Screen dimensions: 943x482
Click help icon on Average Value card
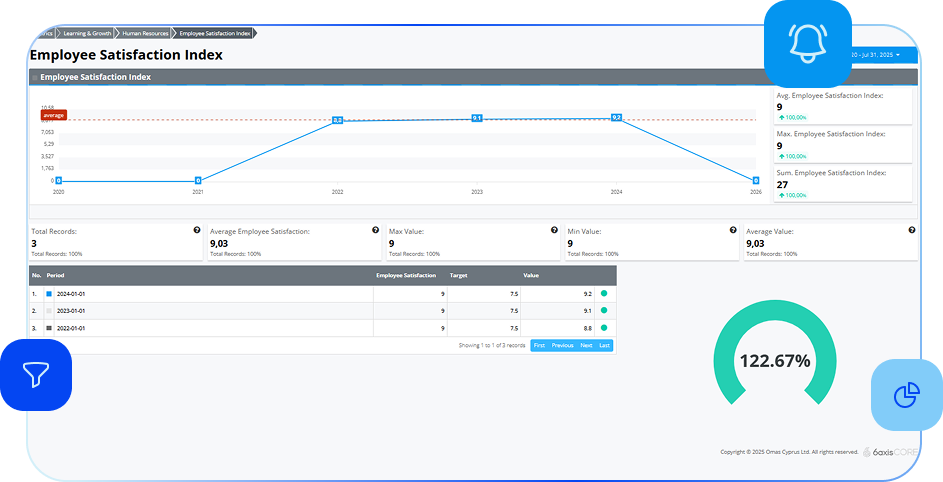pyautogui.click(x=911, y=230)
